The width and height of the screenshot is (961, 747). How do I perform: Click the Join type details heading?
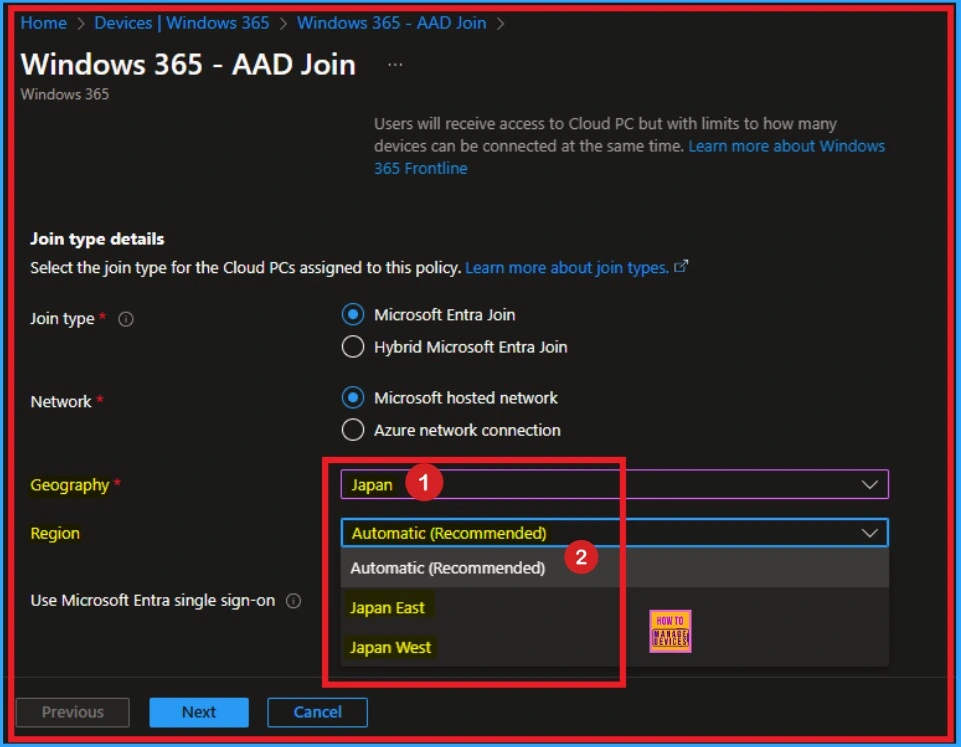tap(97, 239)
